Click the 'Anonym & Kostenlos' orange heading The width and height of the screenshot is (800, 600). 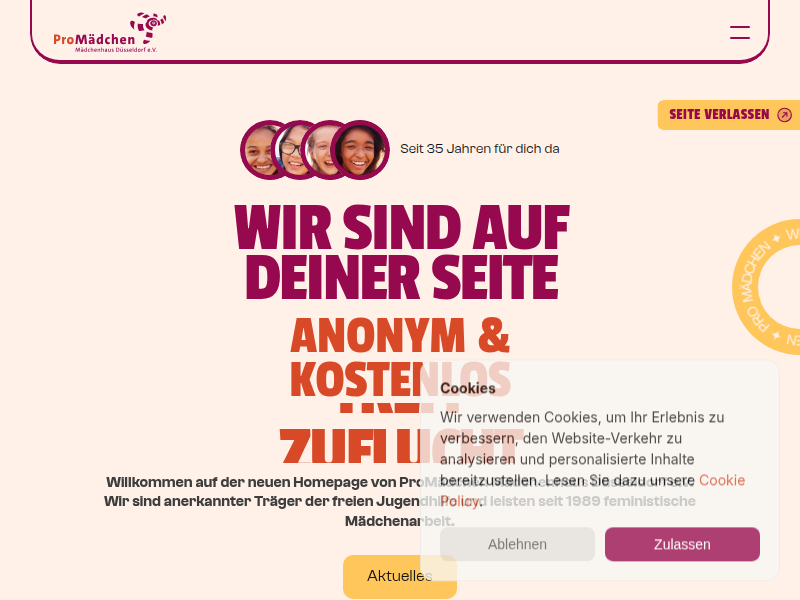[x=400, y=357]
